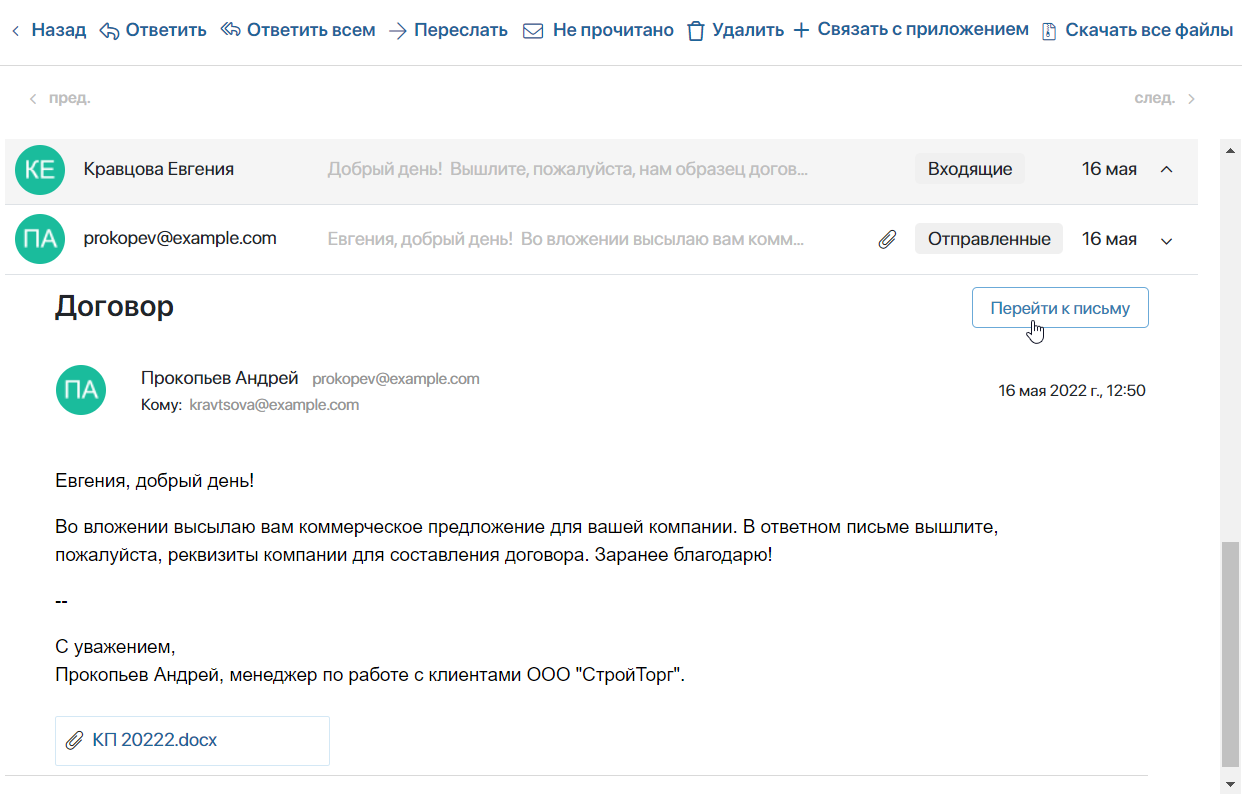Click the greeting Евгения, добрый день!

[x=155, y=481]
